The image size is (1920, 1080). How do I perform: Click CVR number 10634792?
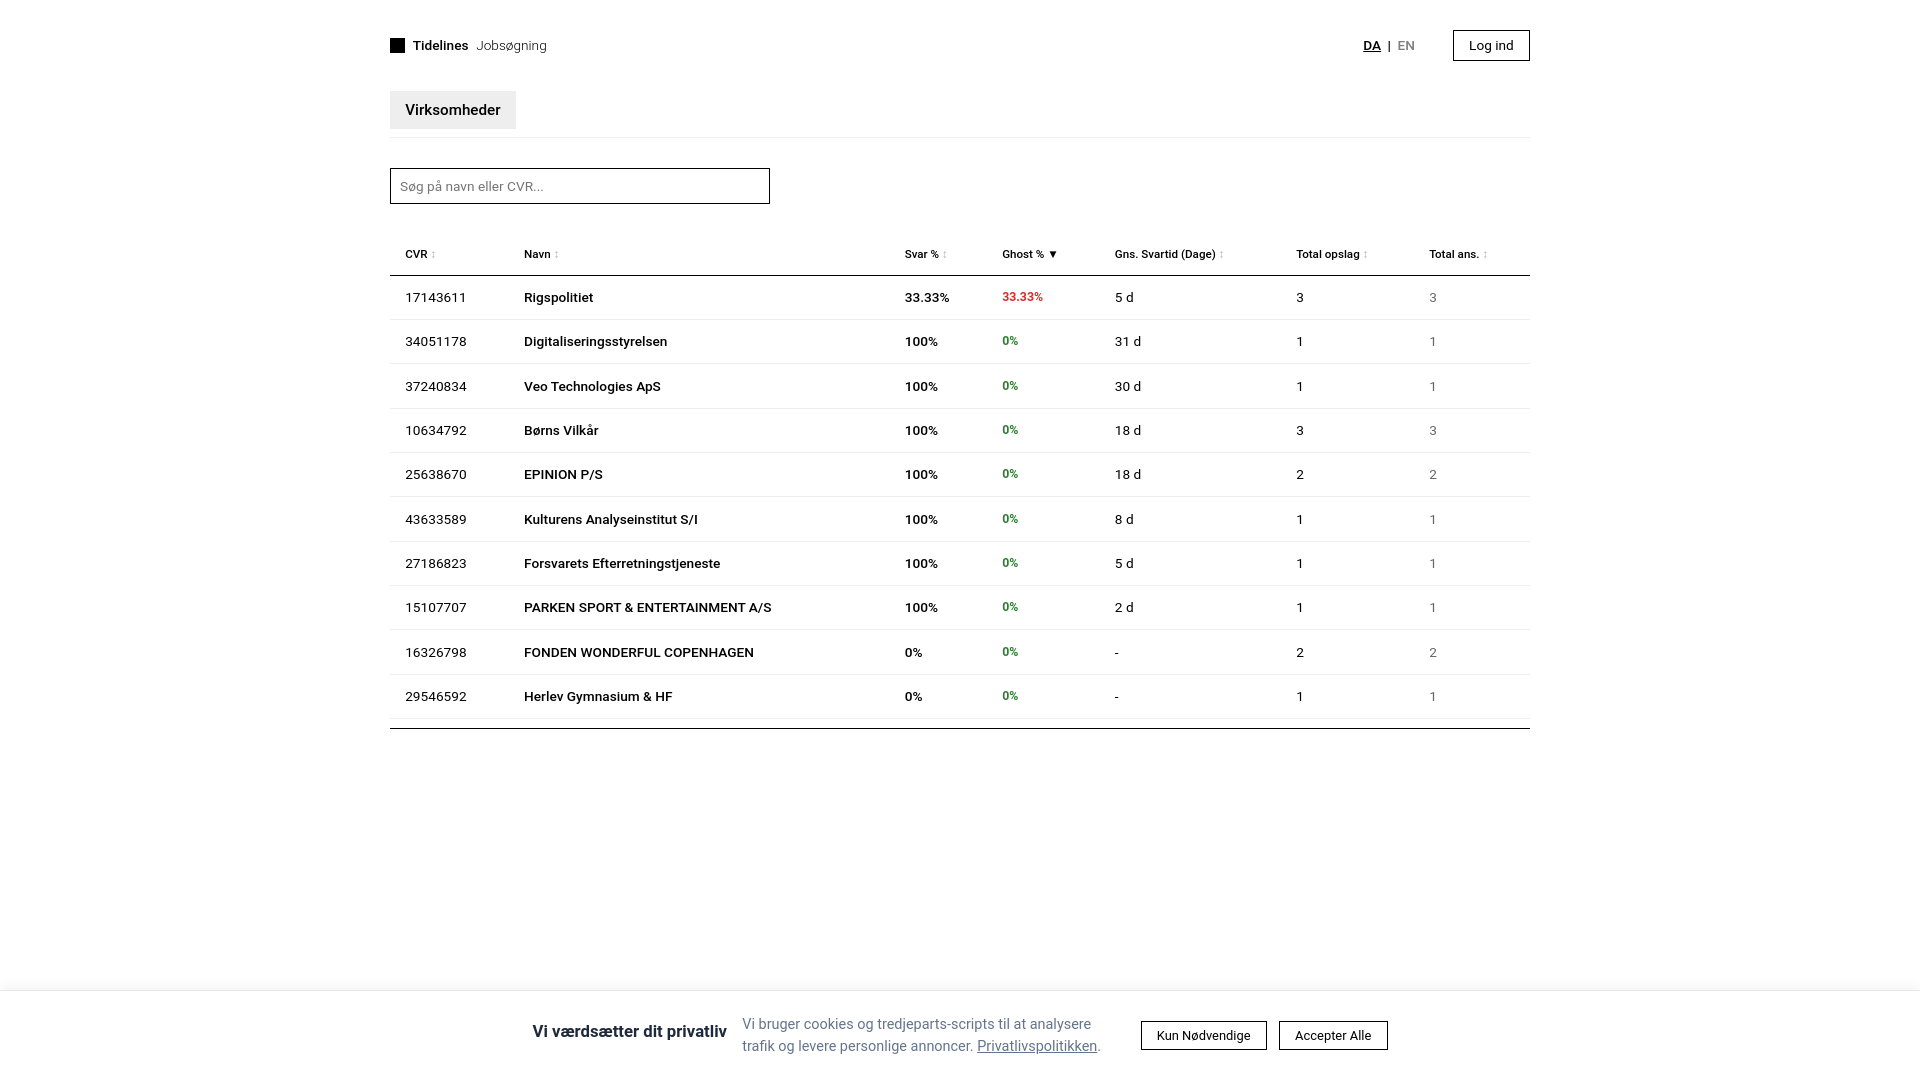[x=436, y=431]
